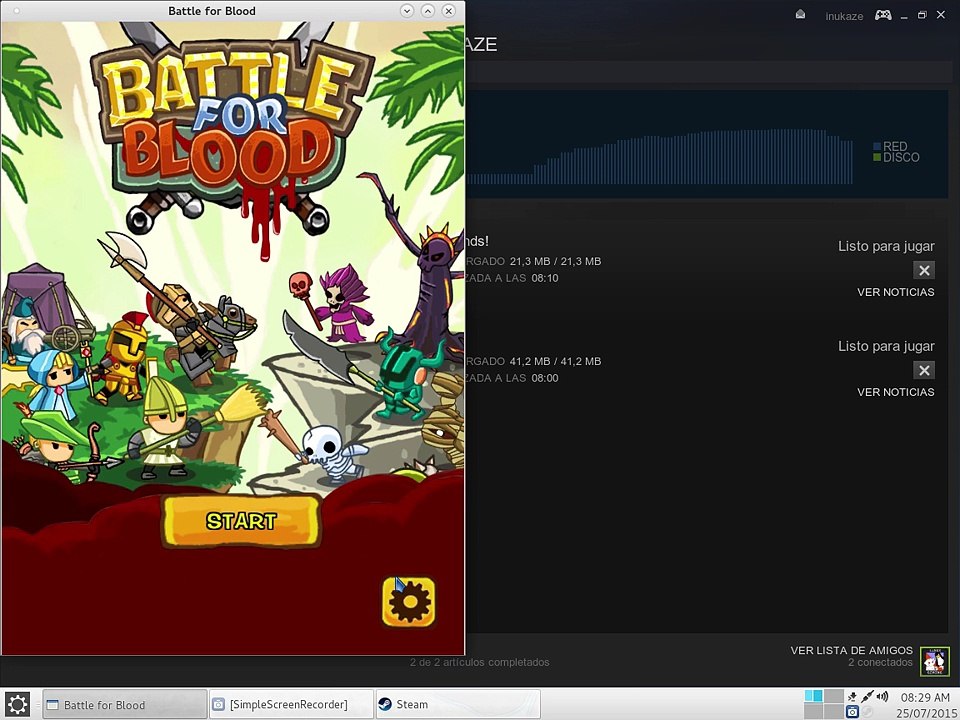960x720 pixels.
Task: Open the Battle for Blood window menu dot
Action: point(17,10)
